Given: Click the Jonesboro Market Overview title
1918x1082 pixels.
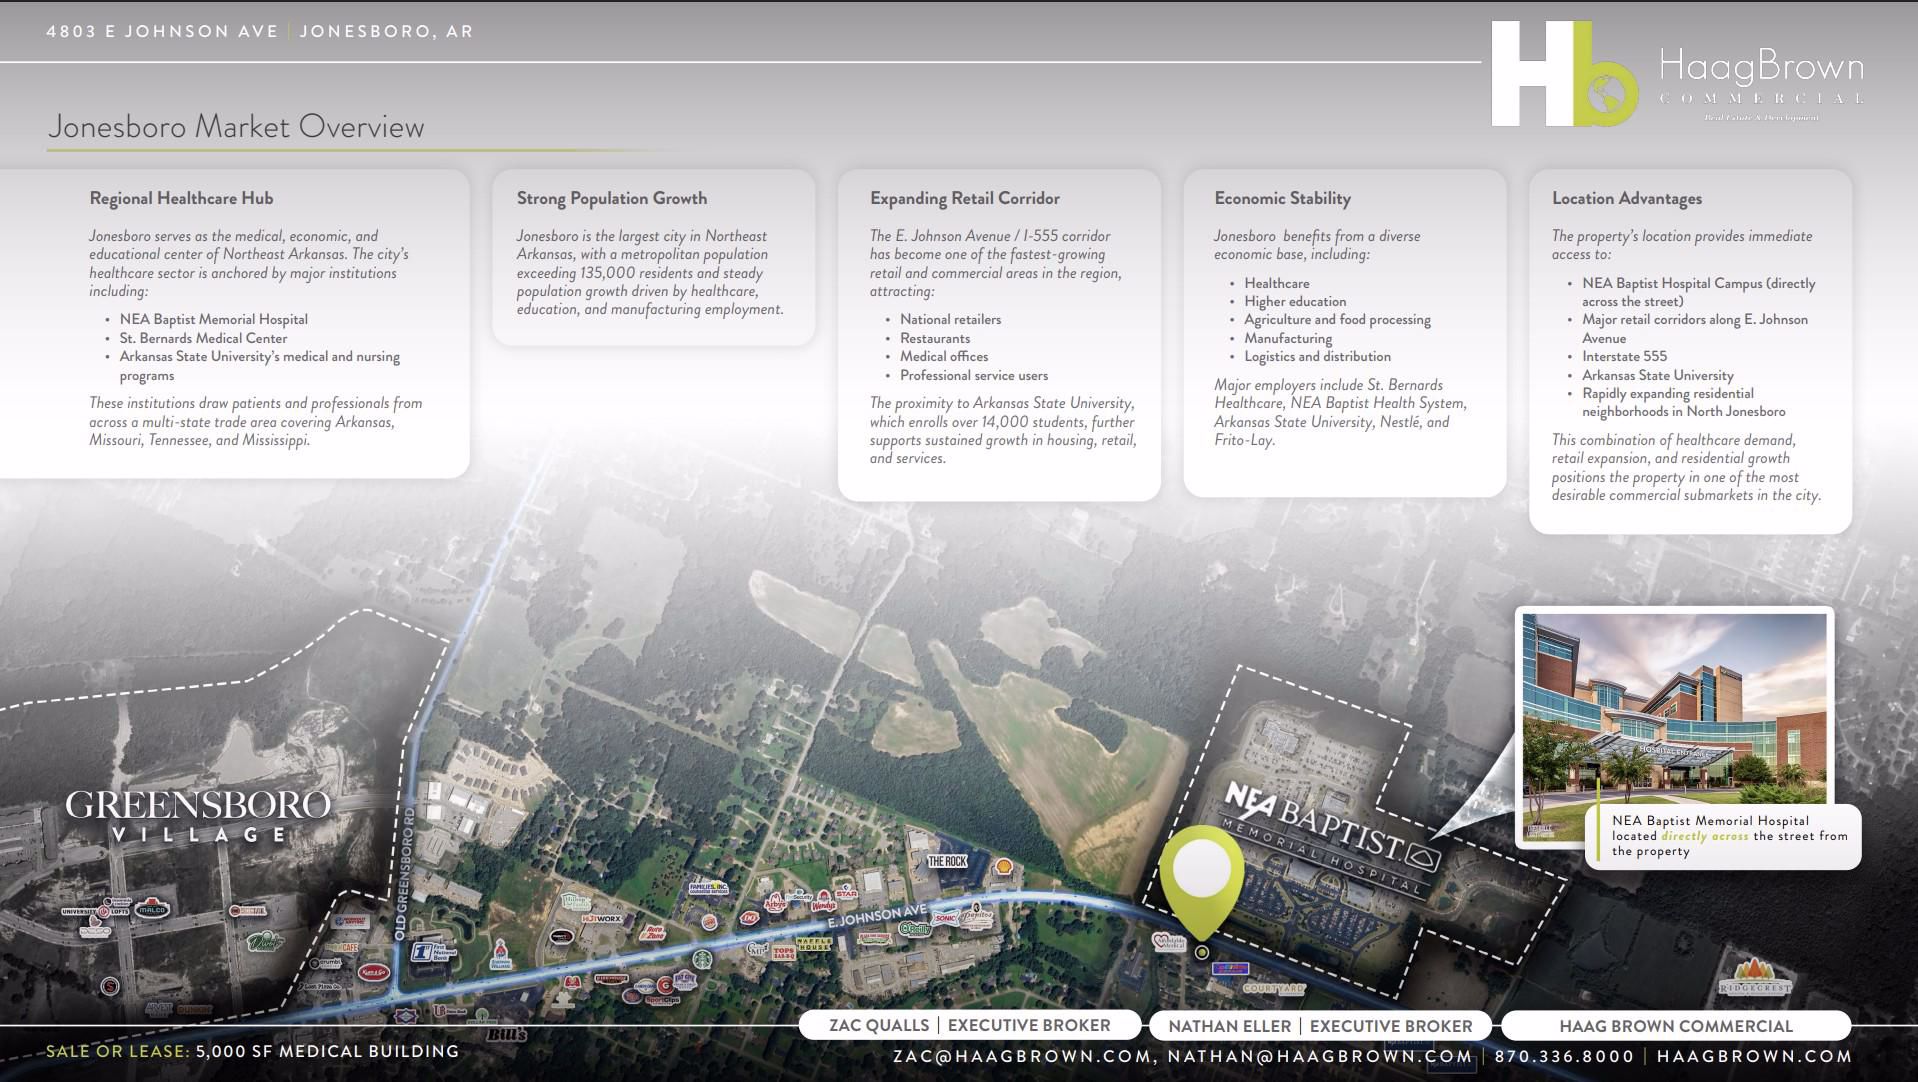Looking at the screenshot, I should 236,127.
